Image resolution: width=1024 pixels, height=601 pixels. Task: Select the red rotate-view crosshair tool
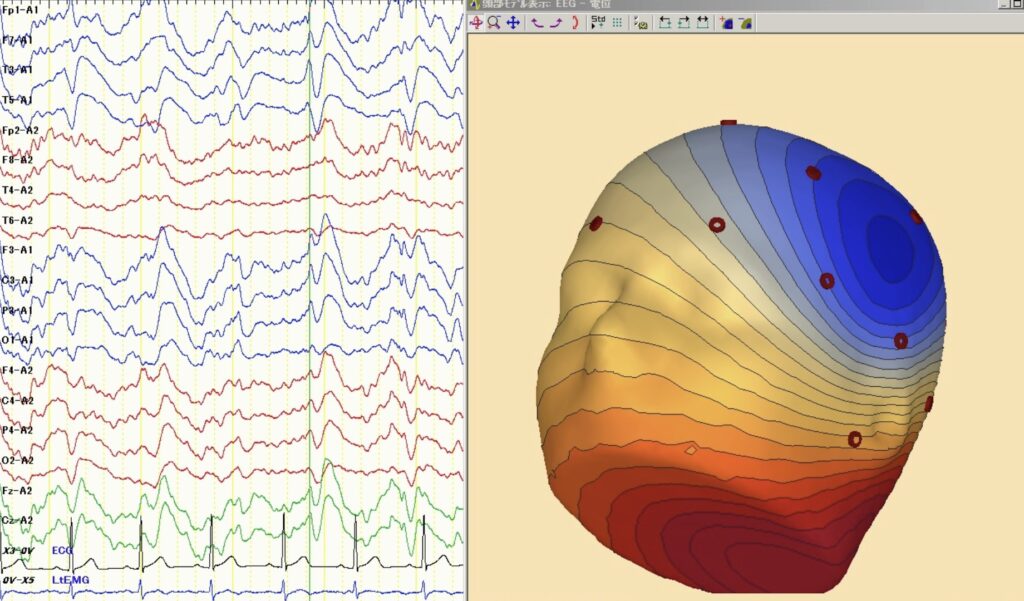(476, 23)
